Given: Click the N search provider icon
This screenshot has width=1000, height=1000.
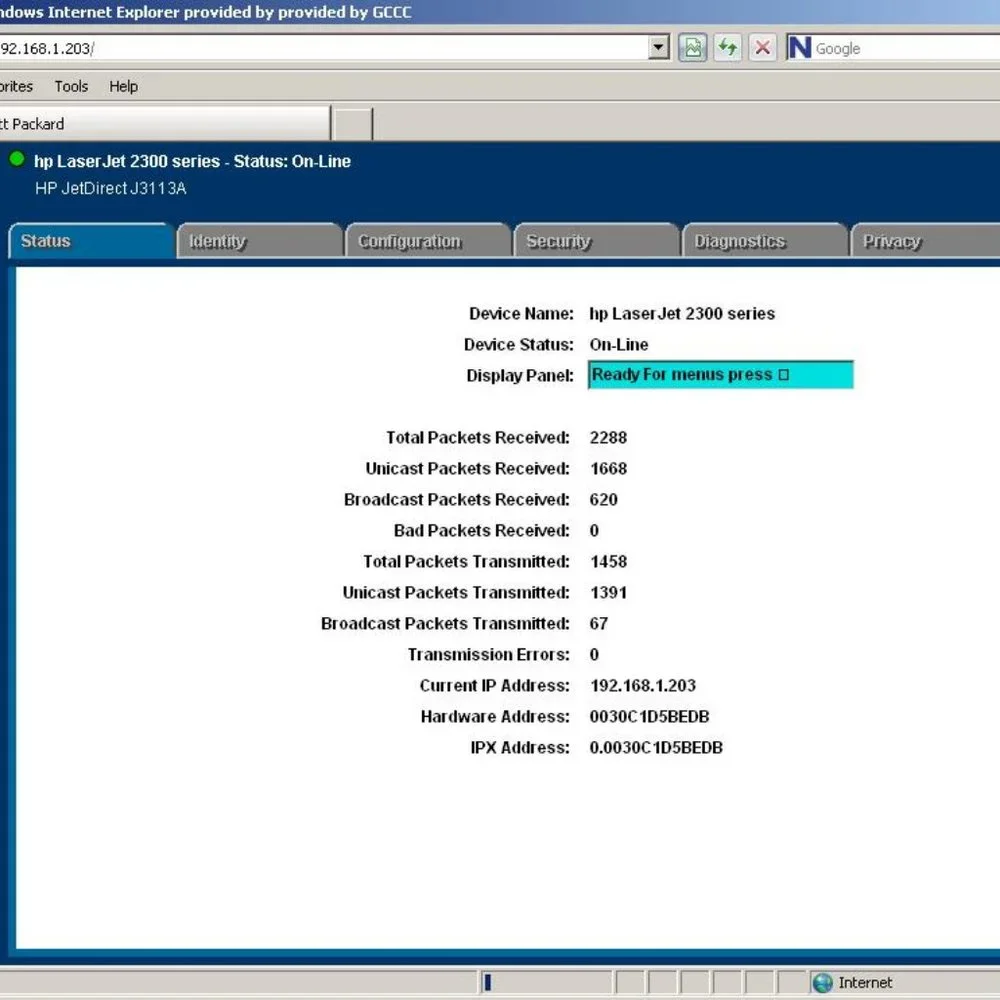Looking at the screenshot, I should pos(799,48).
